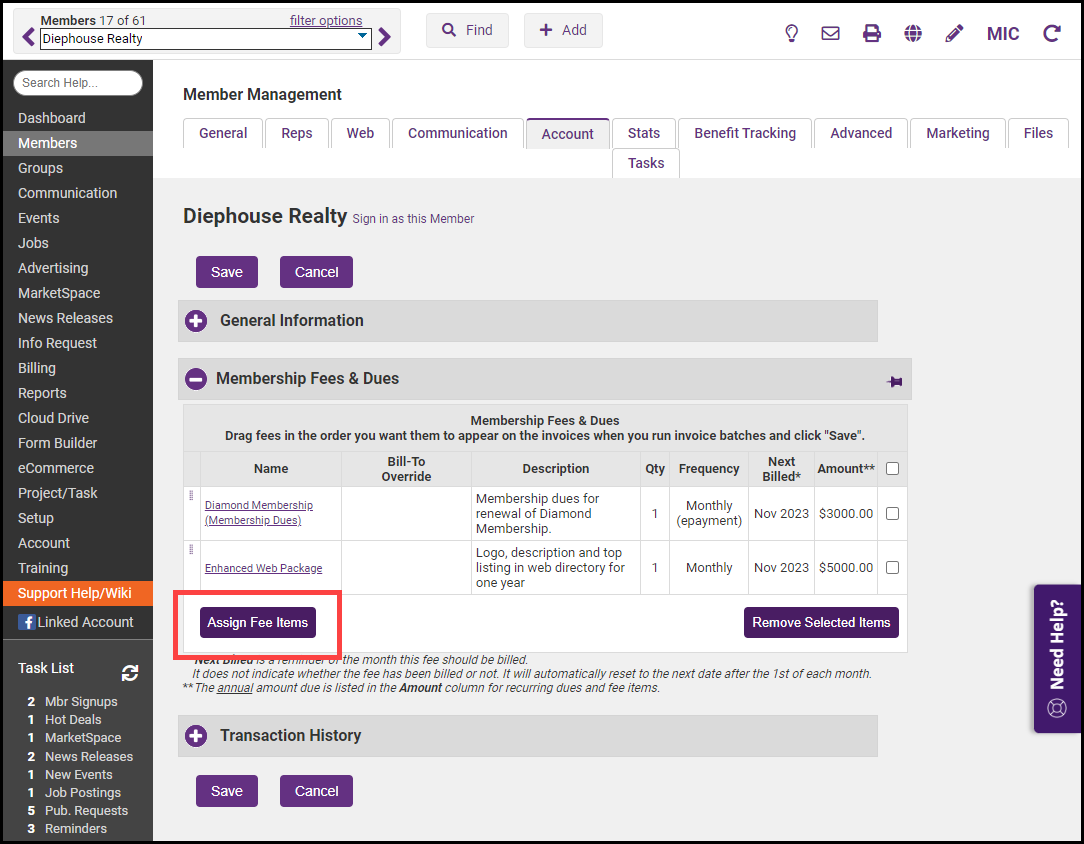
Task: Click the pencil edit icon
Action: click(954, 33)
